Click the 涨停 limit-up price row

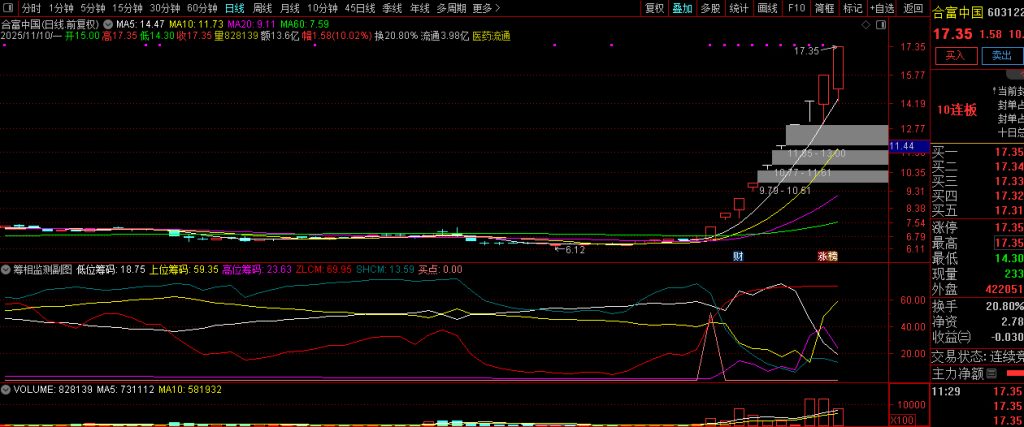(978, 228)
